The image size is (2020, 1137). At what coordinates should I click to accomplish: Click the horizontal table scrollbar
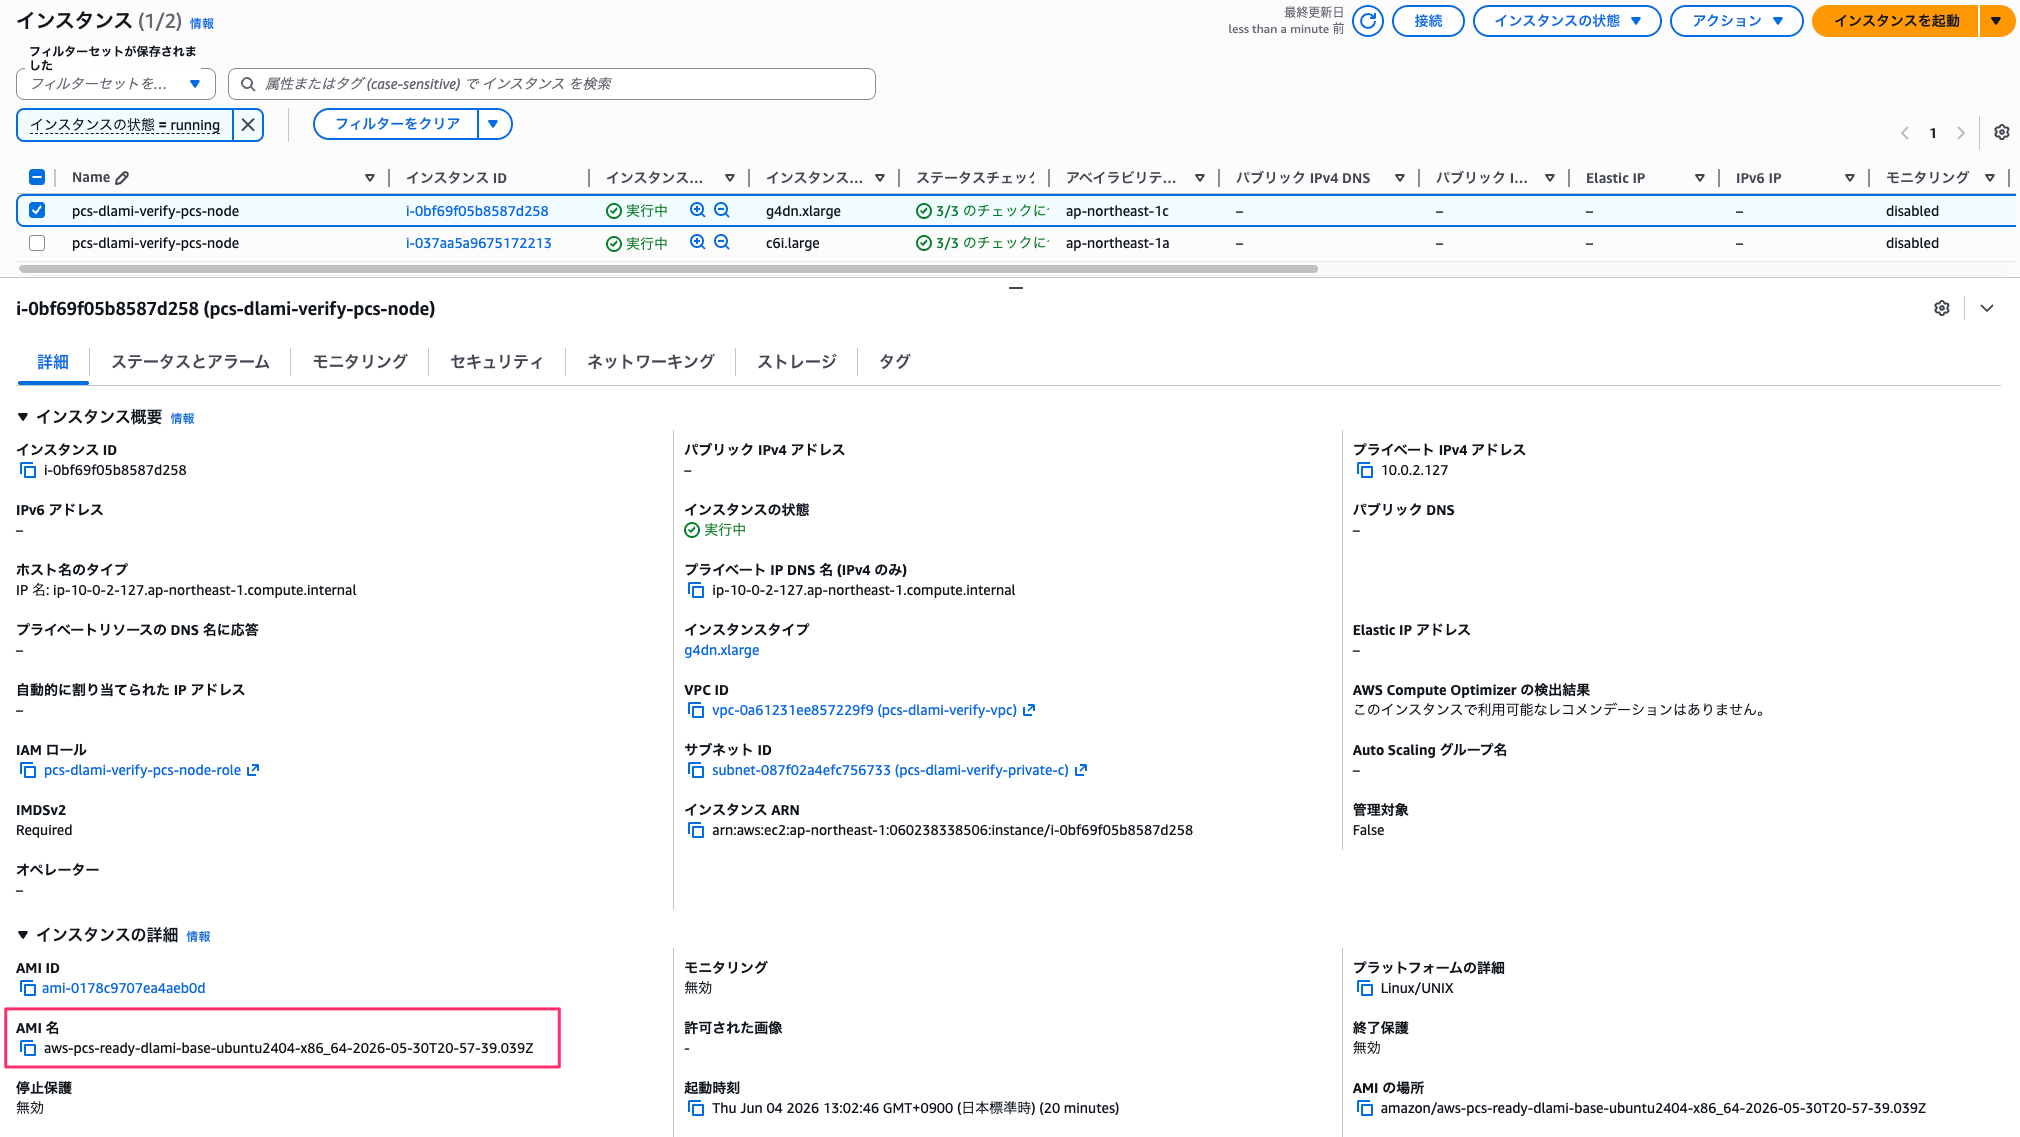668,269
